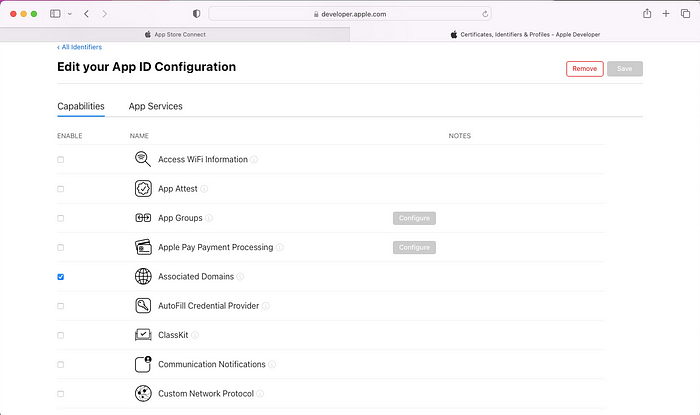Click the Communication Notifications icon
Image resolution: width=700 pixels, height=415 pixels.
click(143, 364)
